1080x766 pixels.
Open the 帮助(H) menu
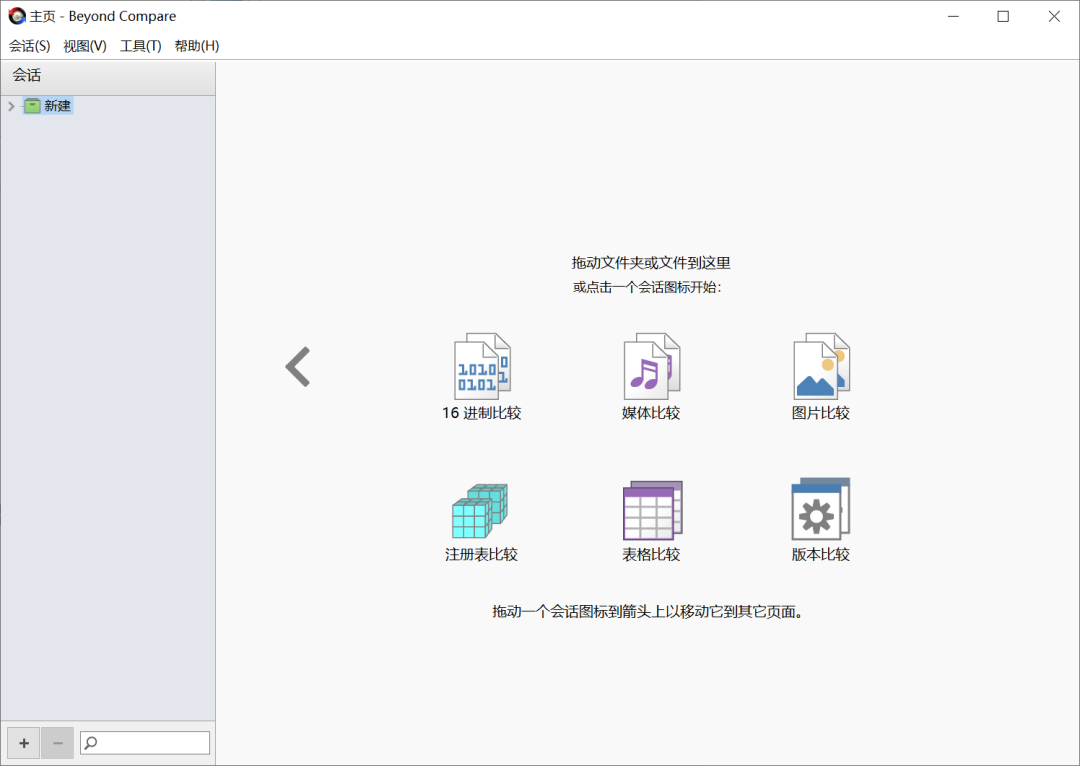[196, 46]
